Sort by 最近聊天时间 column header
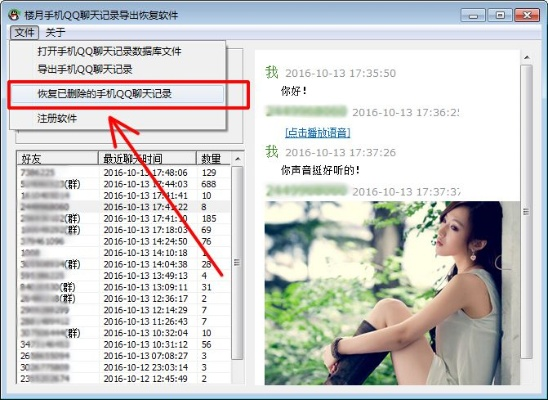 click(x=147, y=159)
